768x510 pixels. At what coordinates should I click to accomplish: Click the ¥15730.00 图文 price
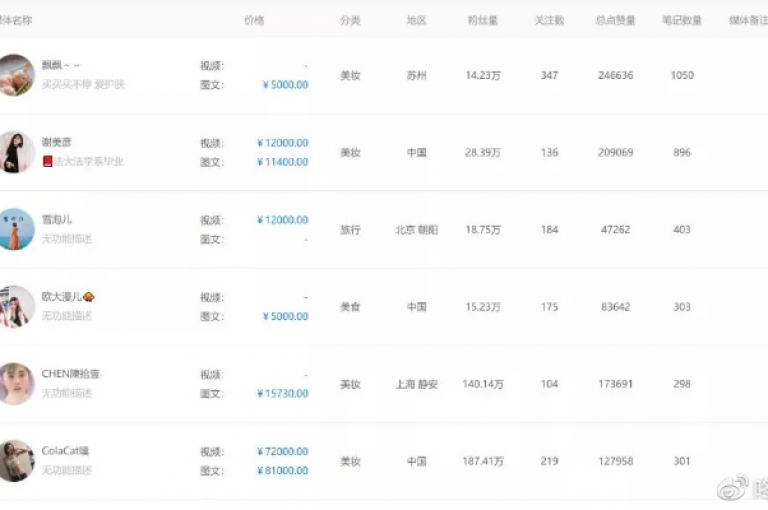click(x=283, y=393)
